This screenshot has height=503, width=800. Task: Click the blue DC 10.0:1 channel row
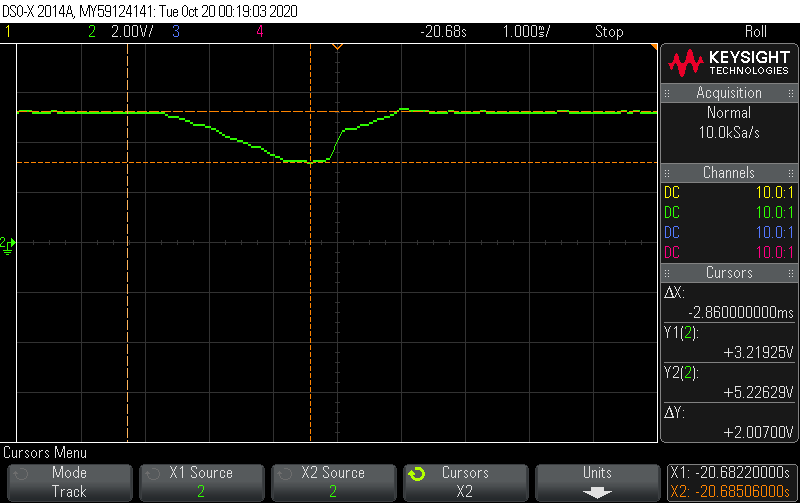pos(729,232)
